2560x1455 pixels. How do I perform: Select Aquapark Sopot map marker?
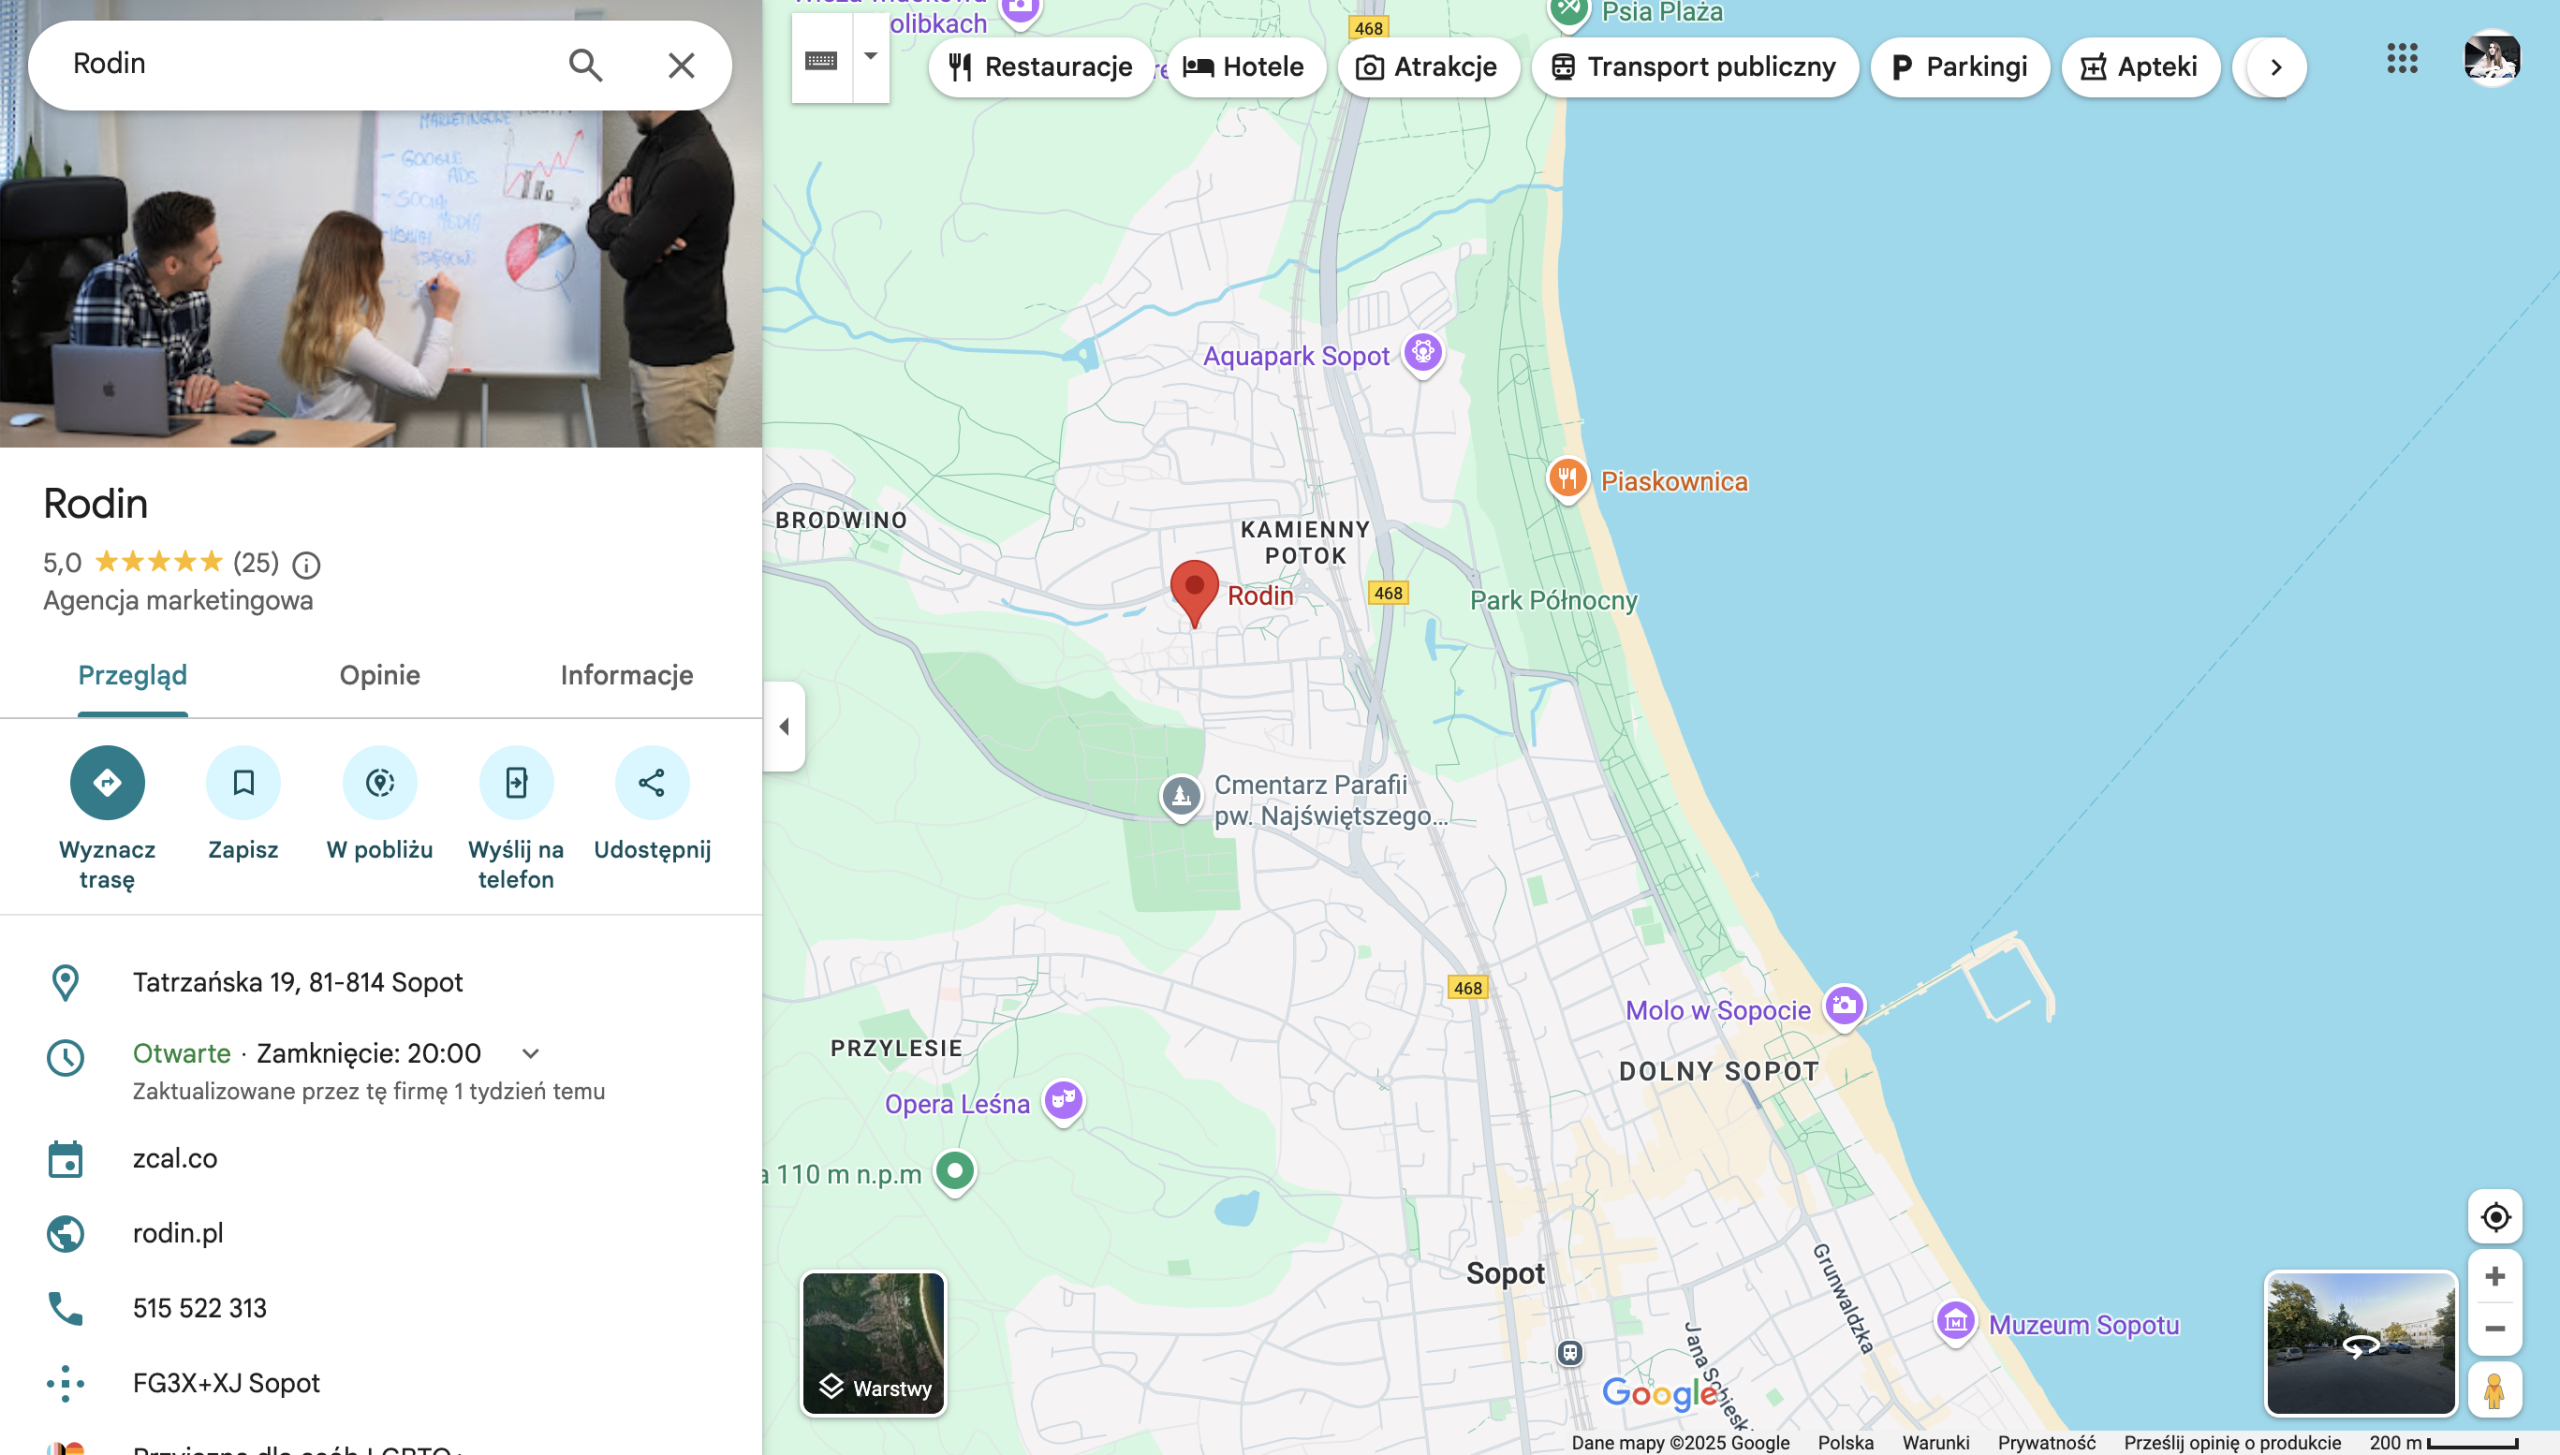point(1423,353)
